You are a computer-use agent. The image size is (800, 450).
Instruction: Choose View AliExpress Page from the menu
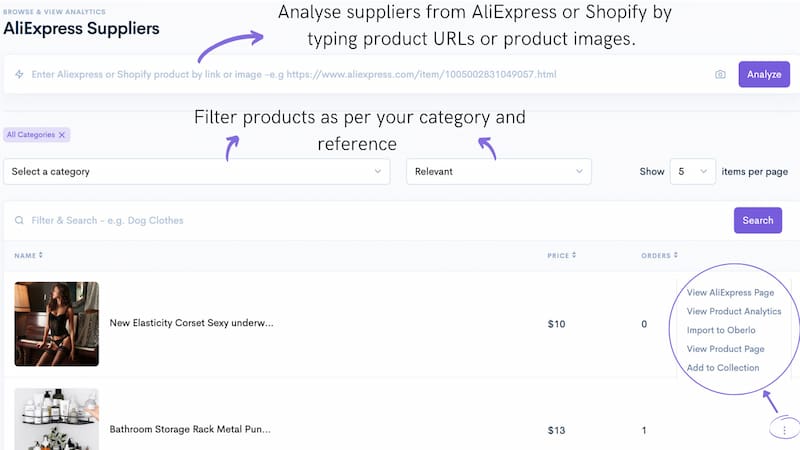[730, 293]
